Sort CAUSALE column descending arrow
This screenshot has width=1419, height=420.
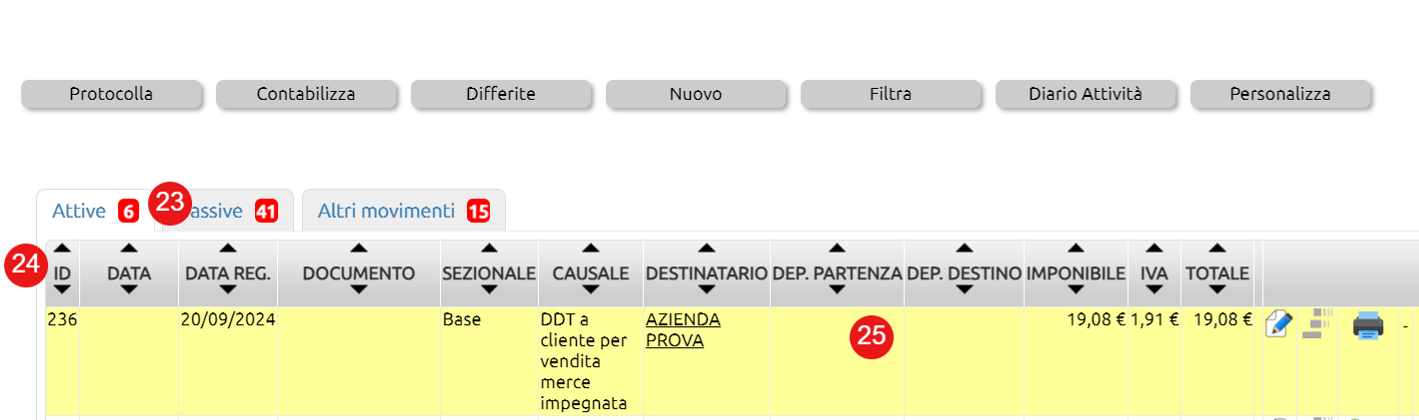click(590, 290)
